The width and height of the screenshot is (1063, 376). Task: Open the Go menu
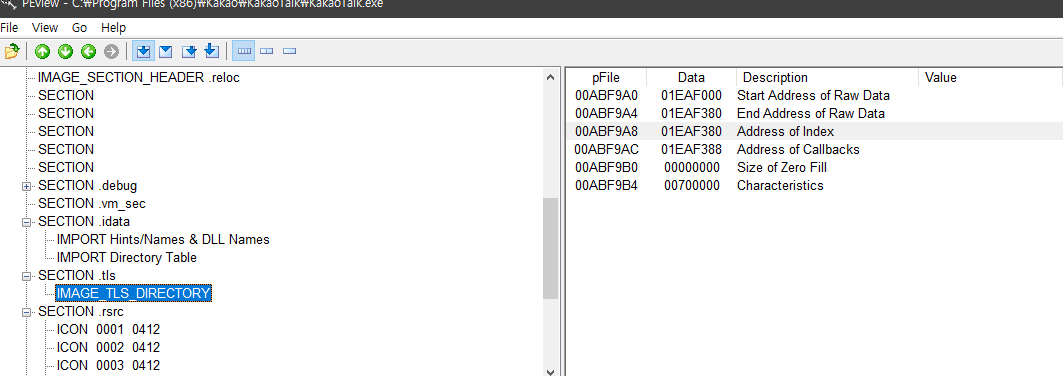[x=79, y=28]
